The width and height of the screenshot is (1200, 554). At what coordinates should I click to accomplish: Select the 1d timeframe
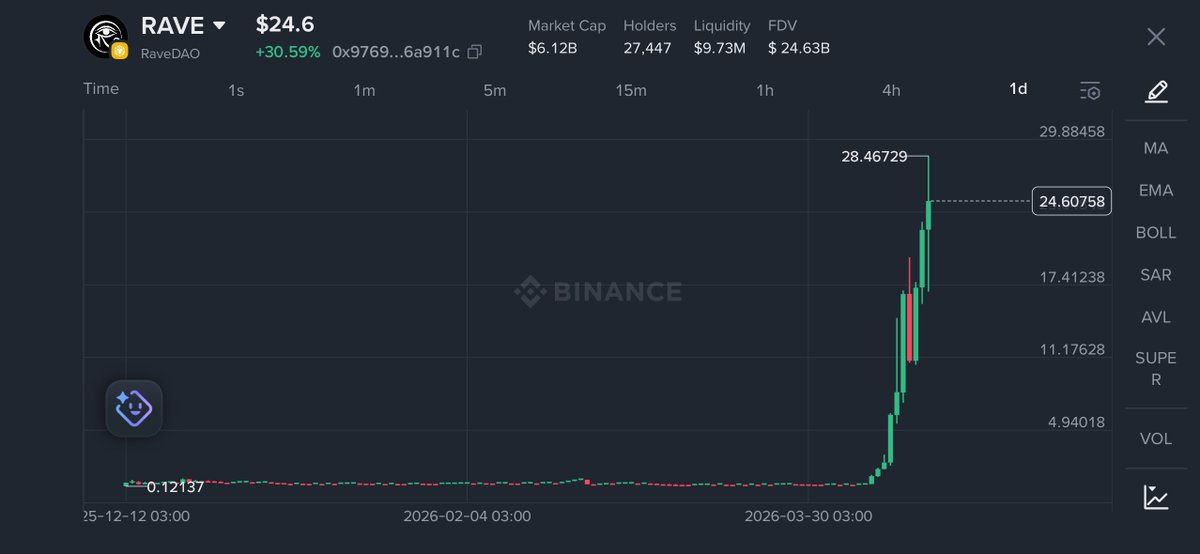click(1018, 89)
